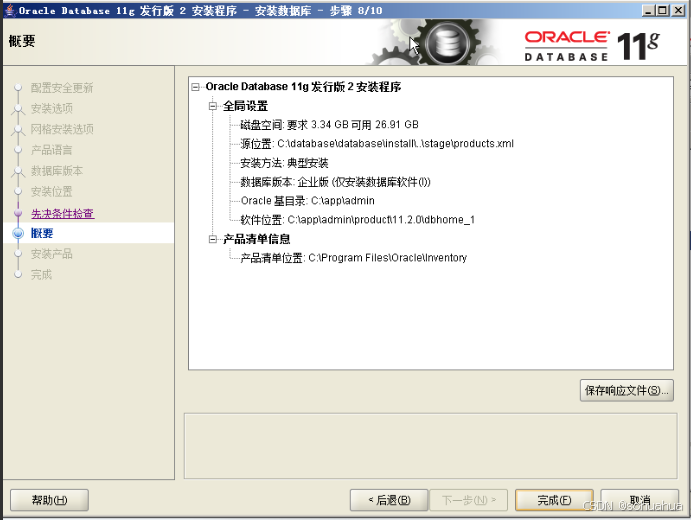Select the 产品清单位置 Inventory row
The width and height of the screenshot is (691, 520).
pyautogui.click(x=353, y=258)
